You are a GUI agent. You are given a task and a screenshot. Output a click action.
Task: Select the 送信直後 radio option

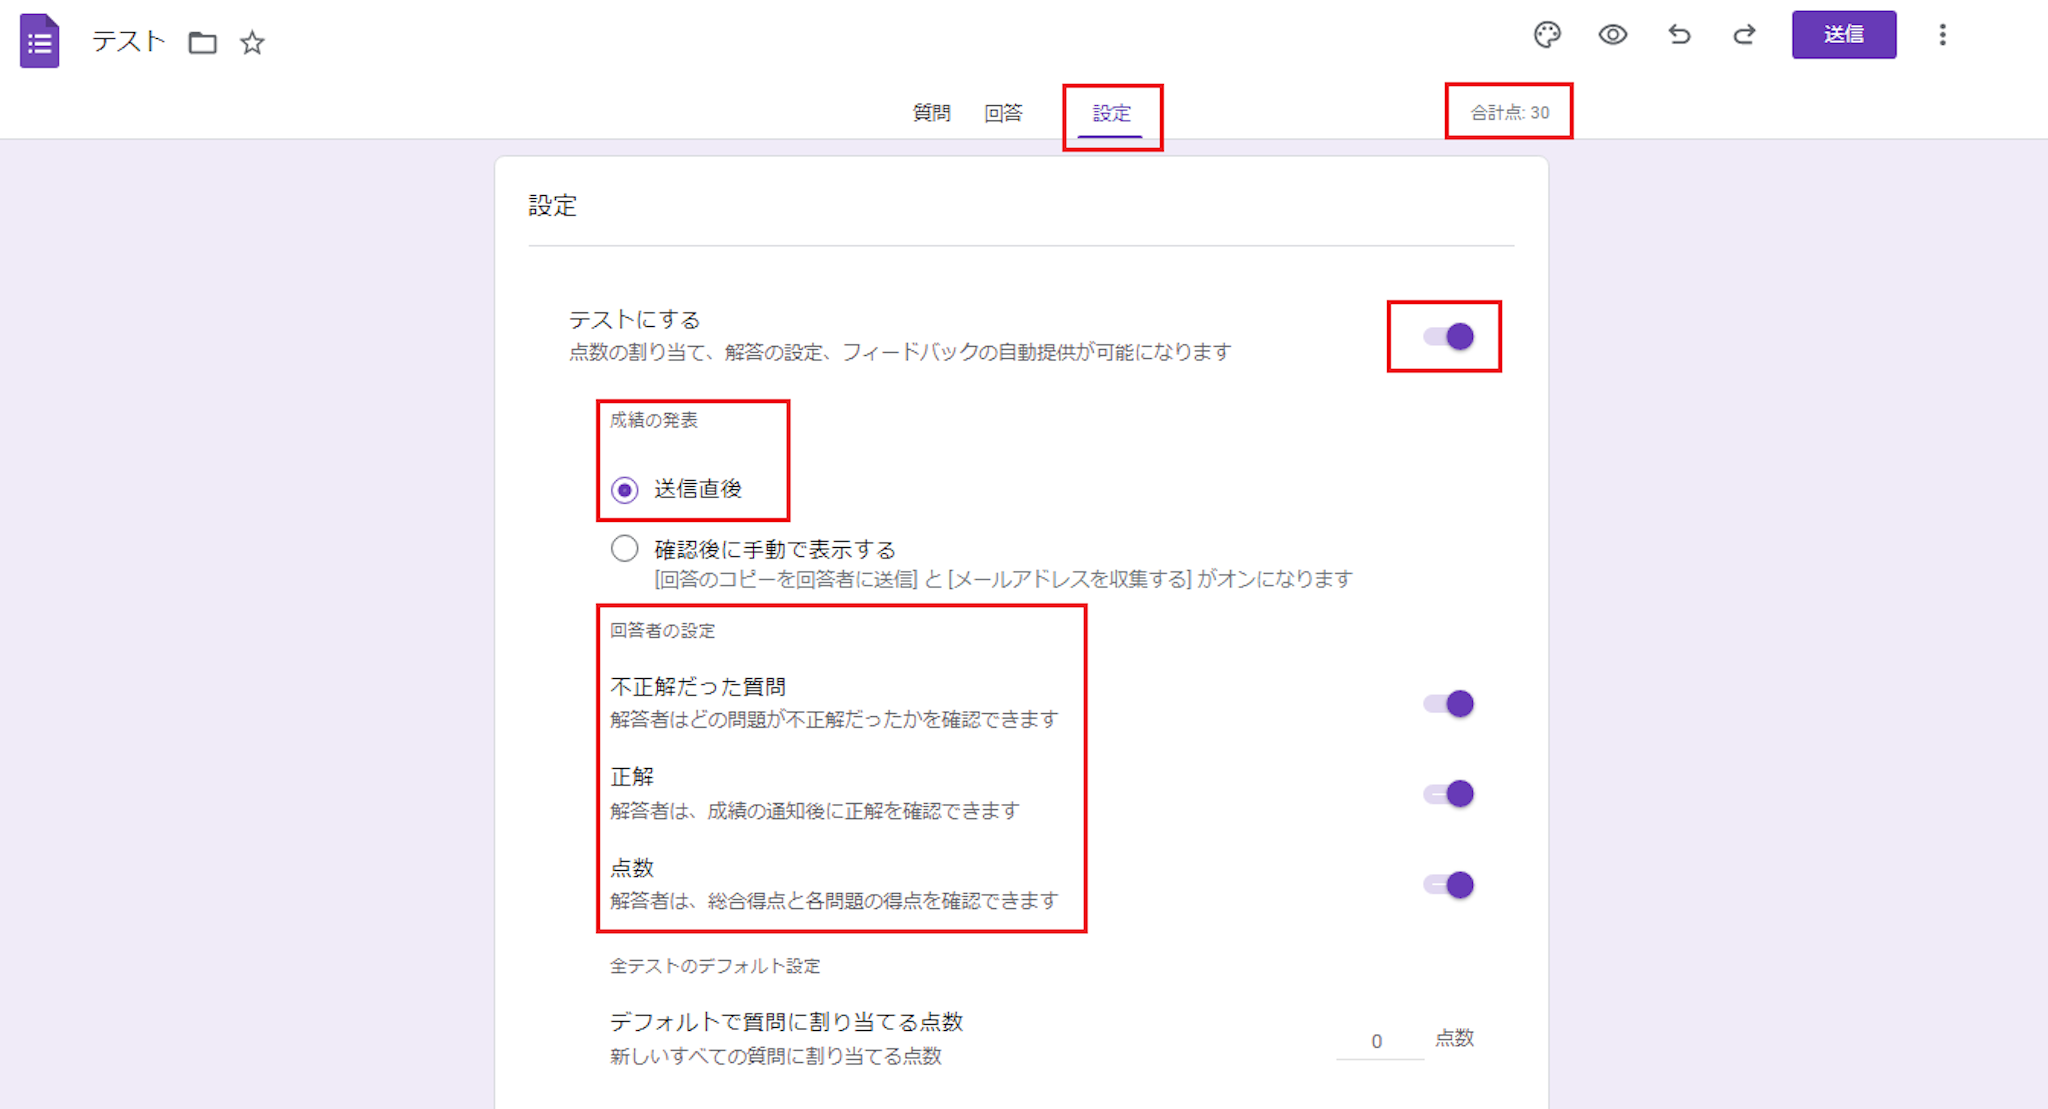point(625,490)
